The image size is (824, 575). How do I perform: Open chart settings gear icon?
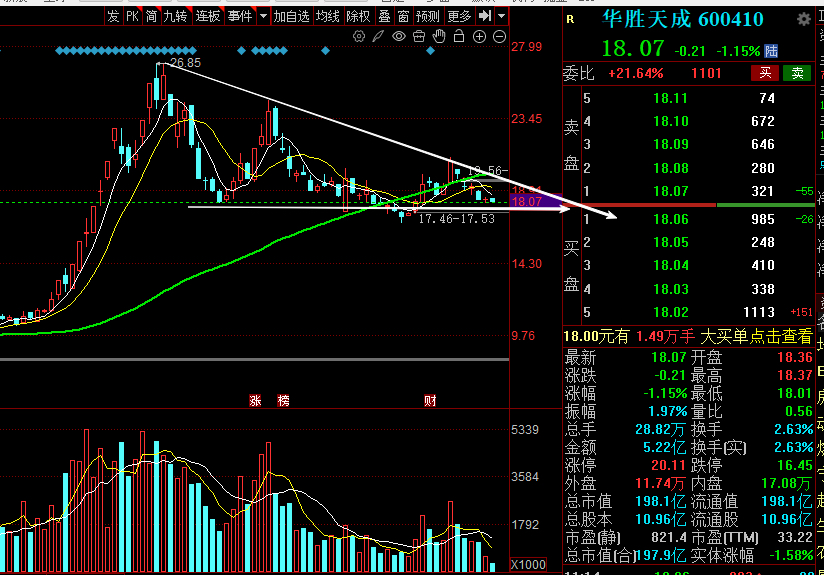(x=359, y=36)
